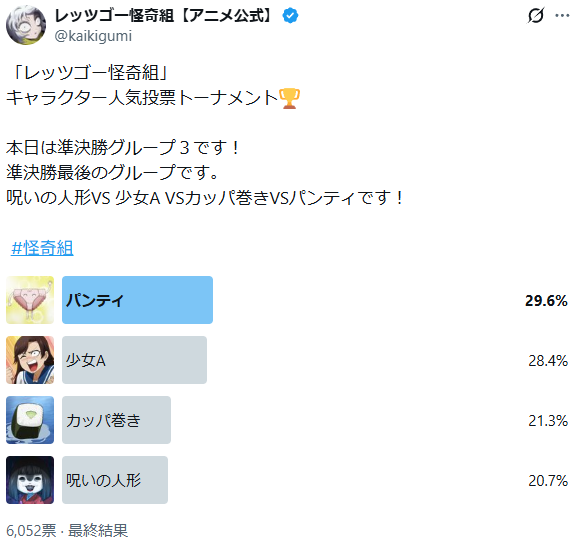Open the カッパ巻き sushi thumbnail
Image resolution: width=588 pixels, height=542 pixels.
click(x=30, y=420)
